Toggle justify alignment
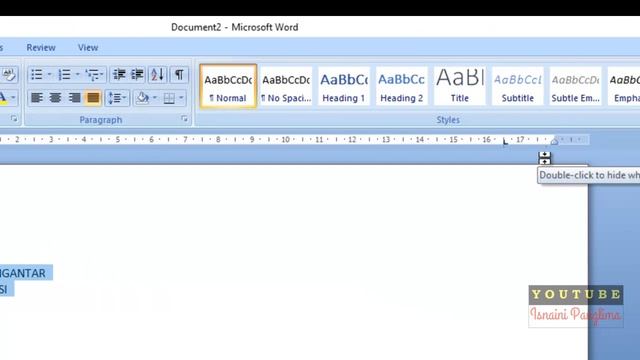This screenshot has width=640, height=360. click(93, 98)
